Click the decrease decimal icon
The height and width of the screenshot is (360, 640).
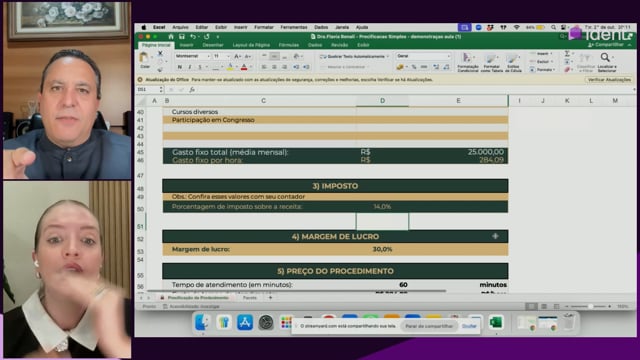(447, 67)
